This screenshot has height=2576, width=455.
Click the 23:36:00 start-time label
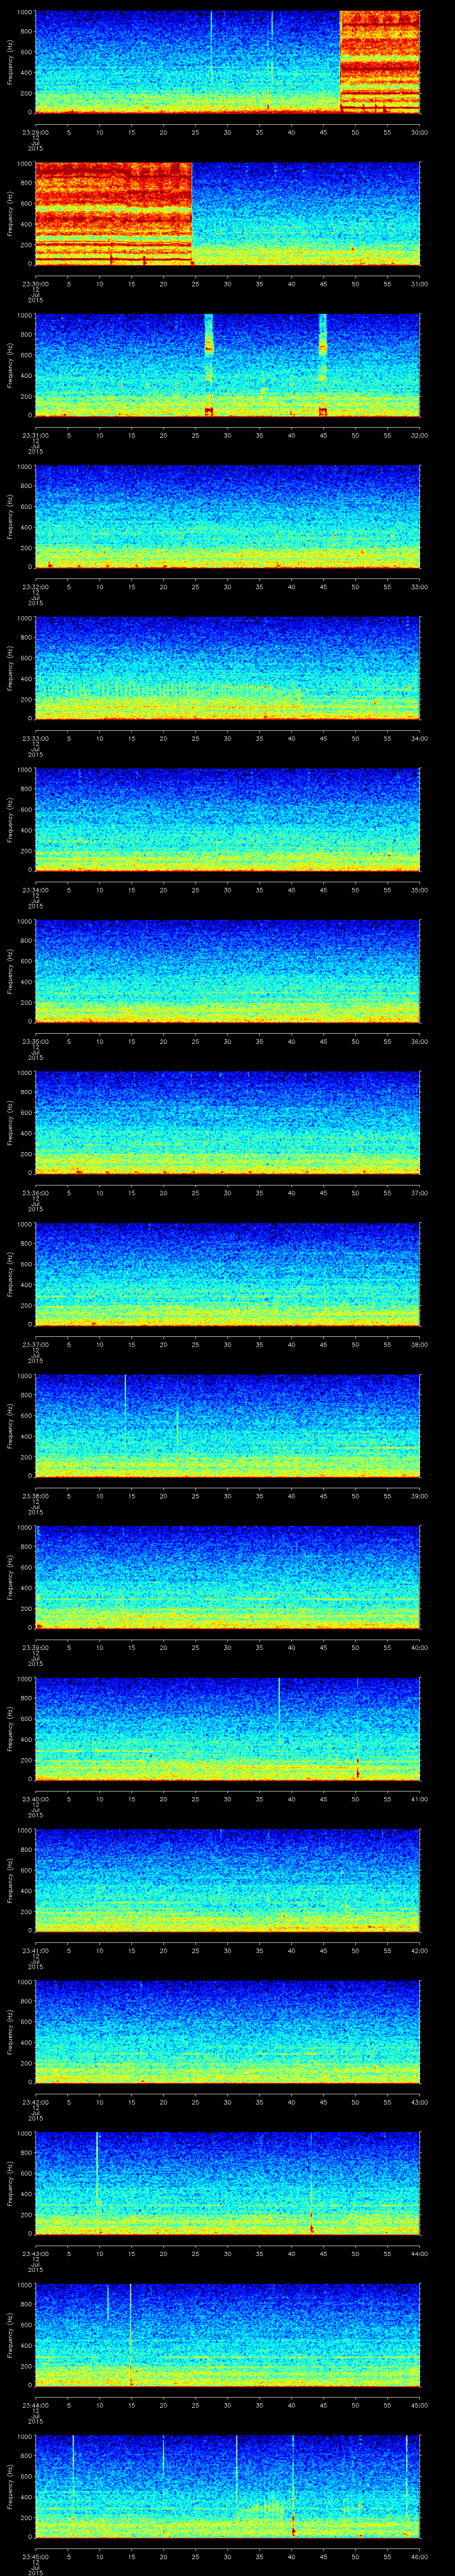35,1192
